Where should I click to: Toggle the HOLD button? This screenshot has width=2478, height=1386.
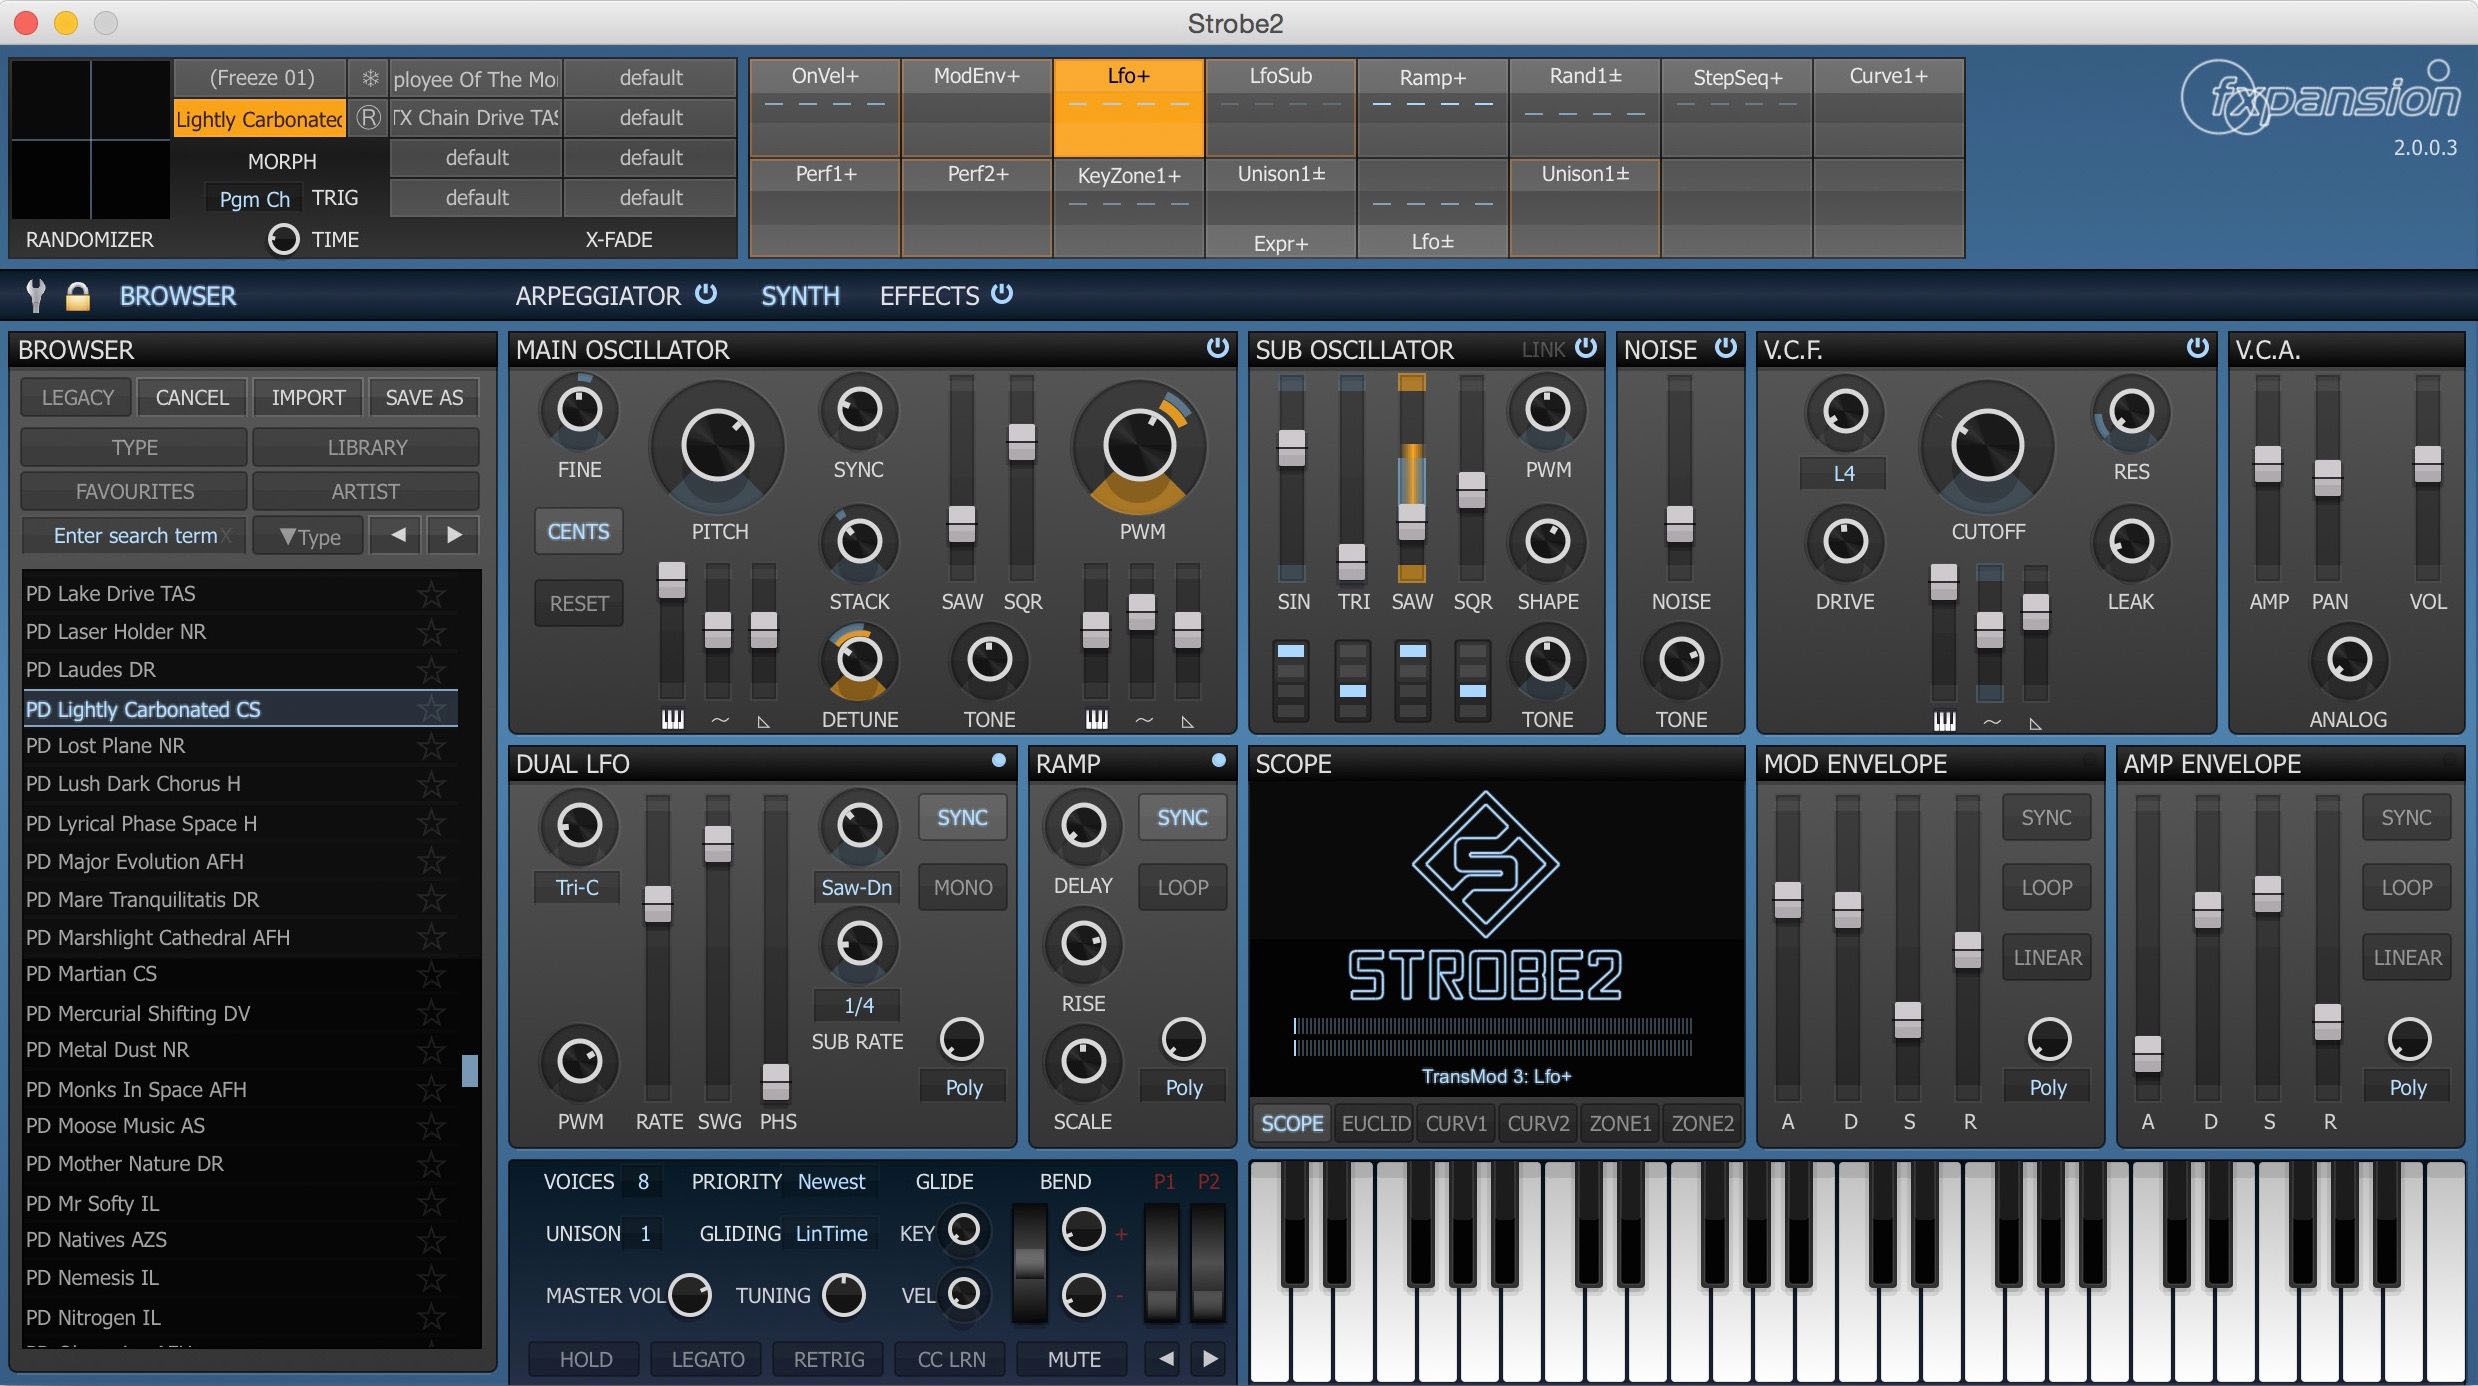pyautogui.click(x=586, y=1359)
